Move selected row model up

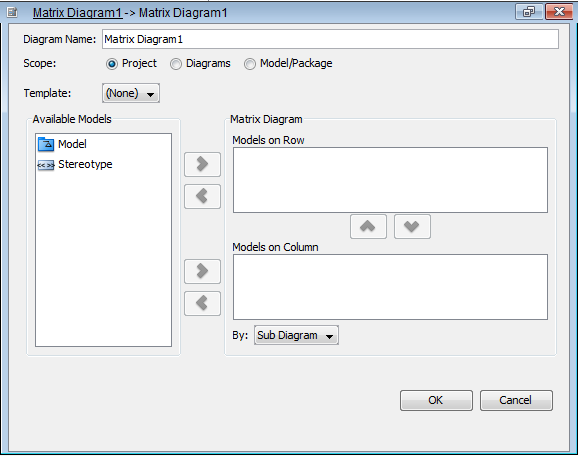pos(368,226)
